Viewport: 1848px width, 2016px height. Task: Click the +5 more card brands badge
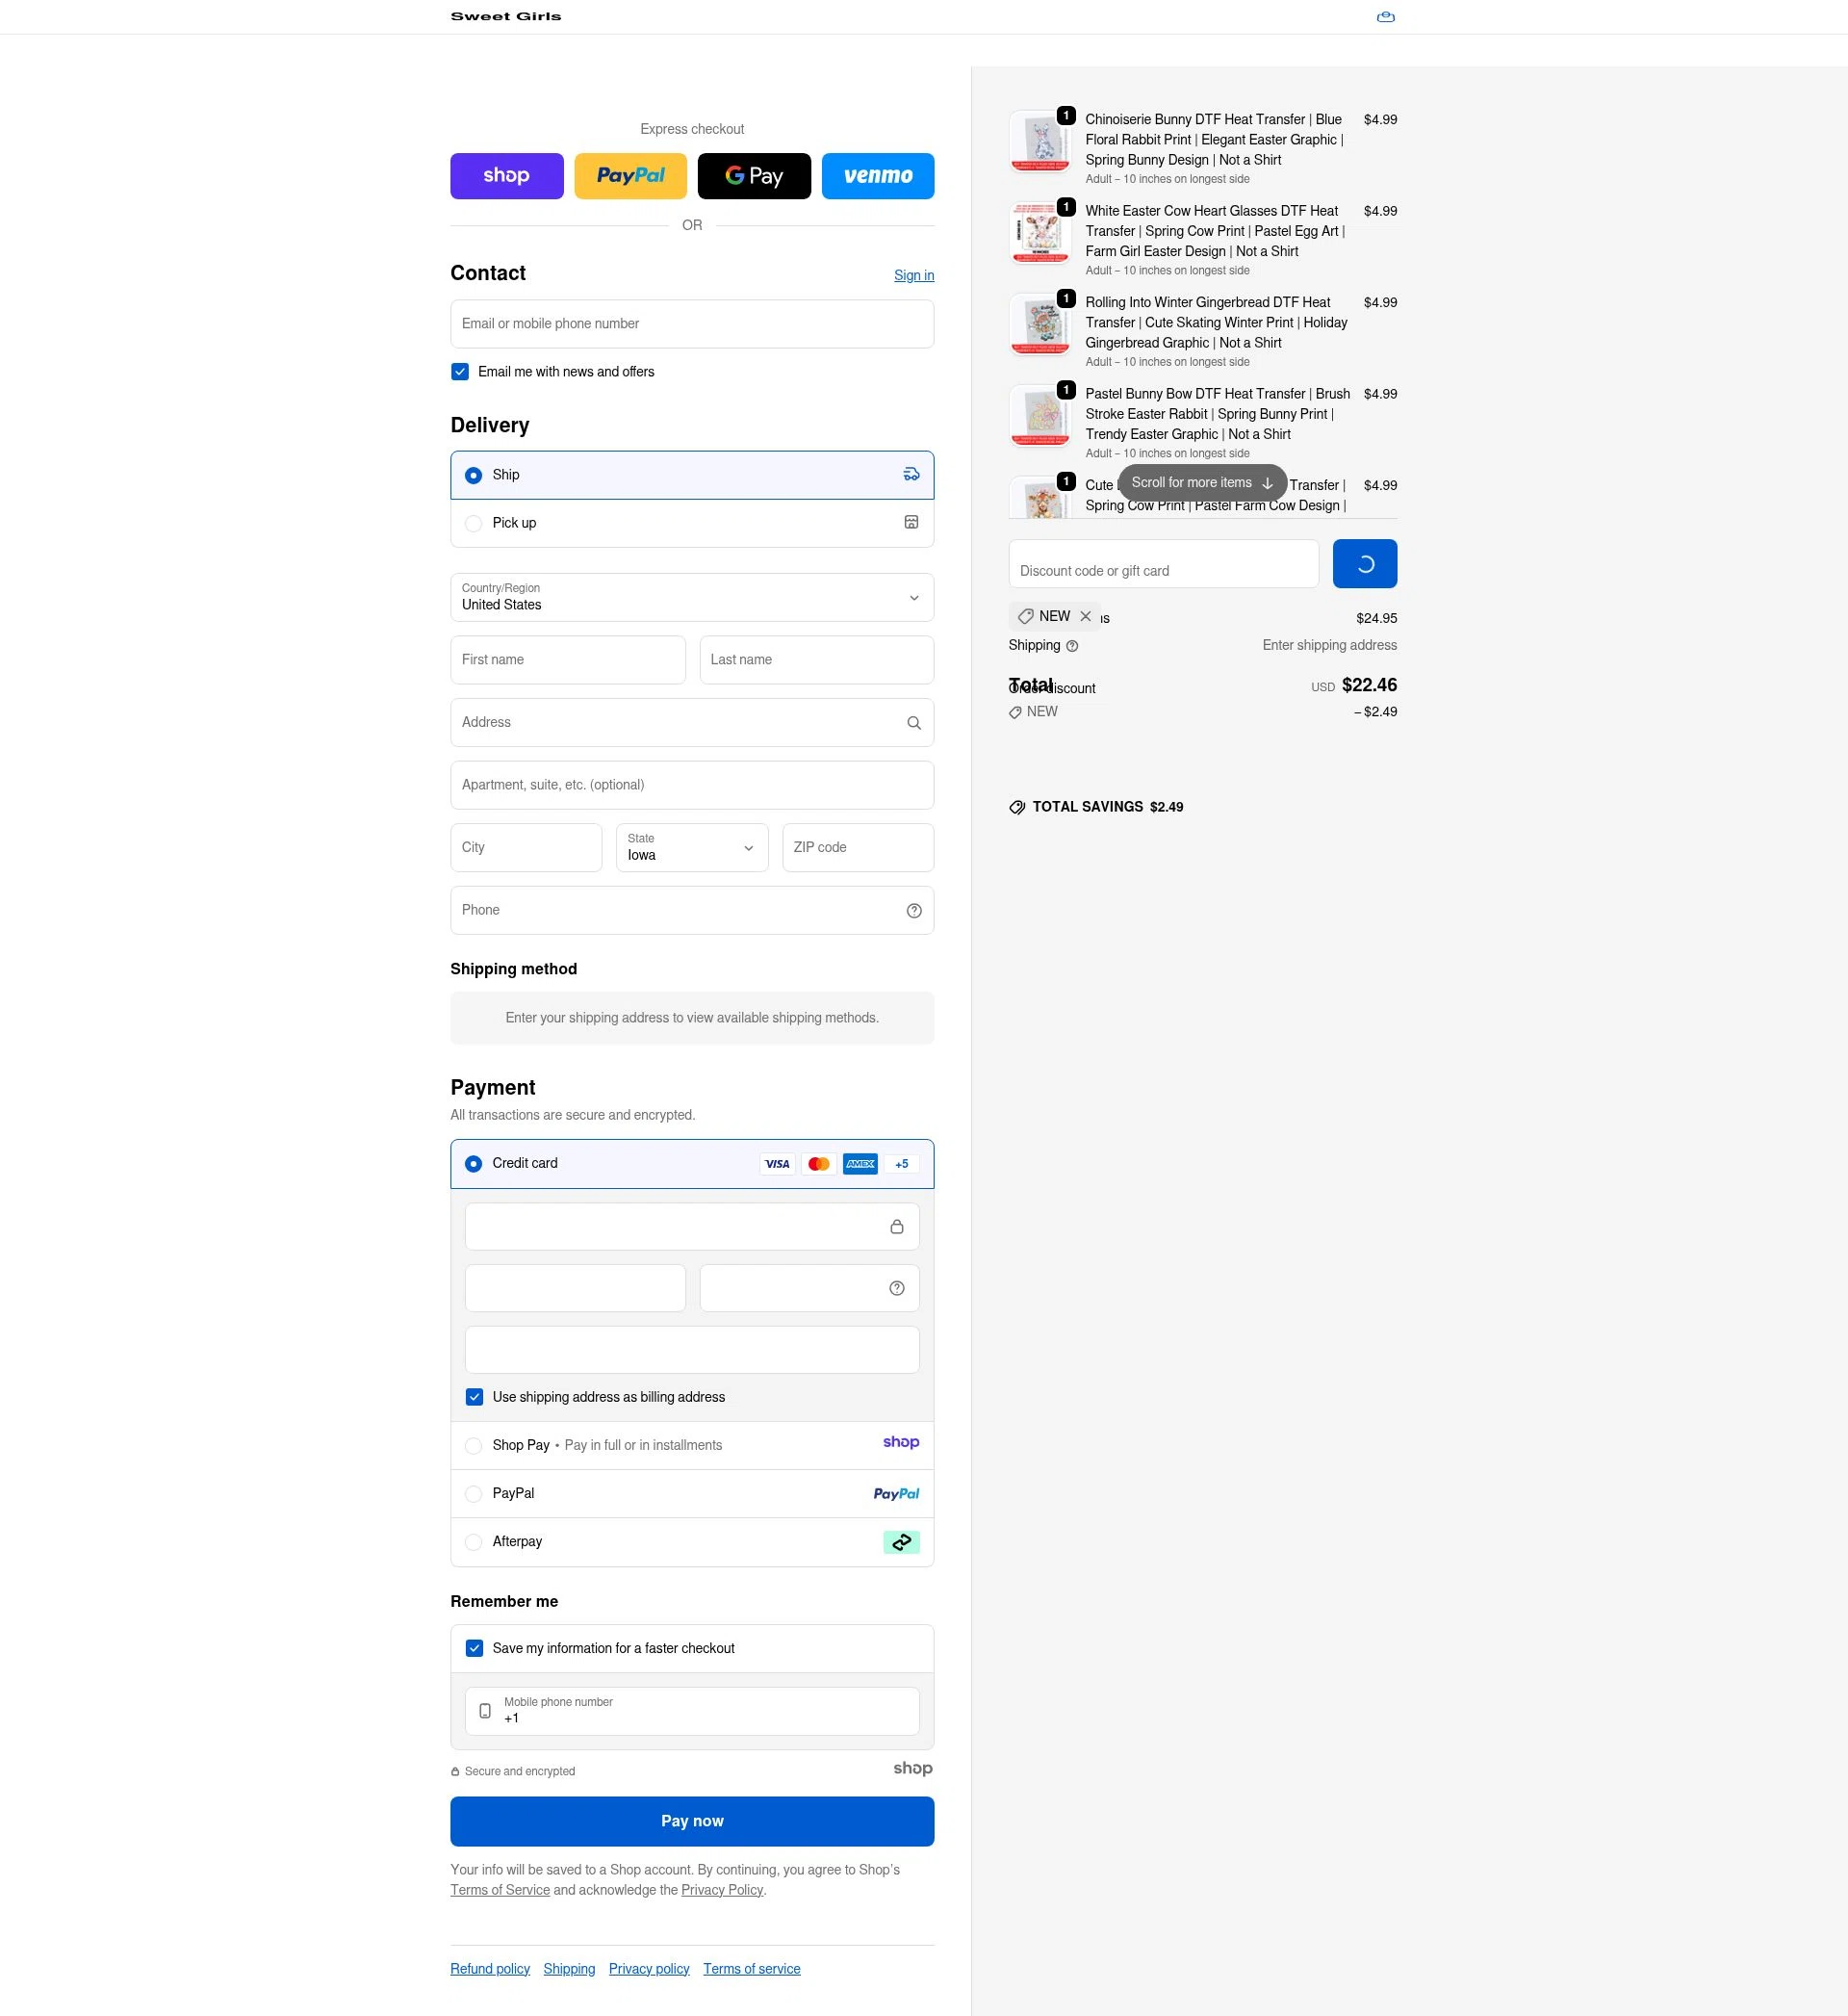pyautogui.click(x=901, y=1164)
